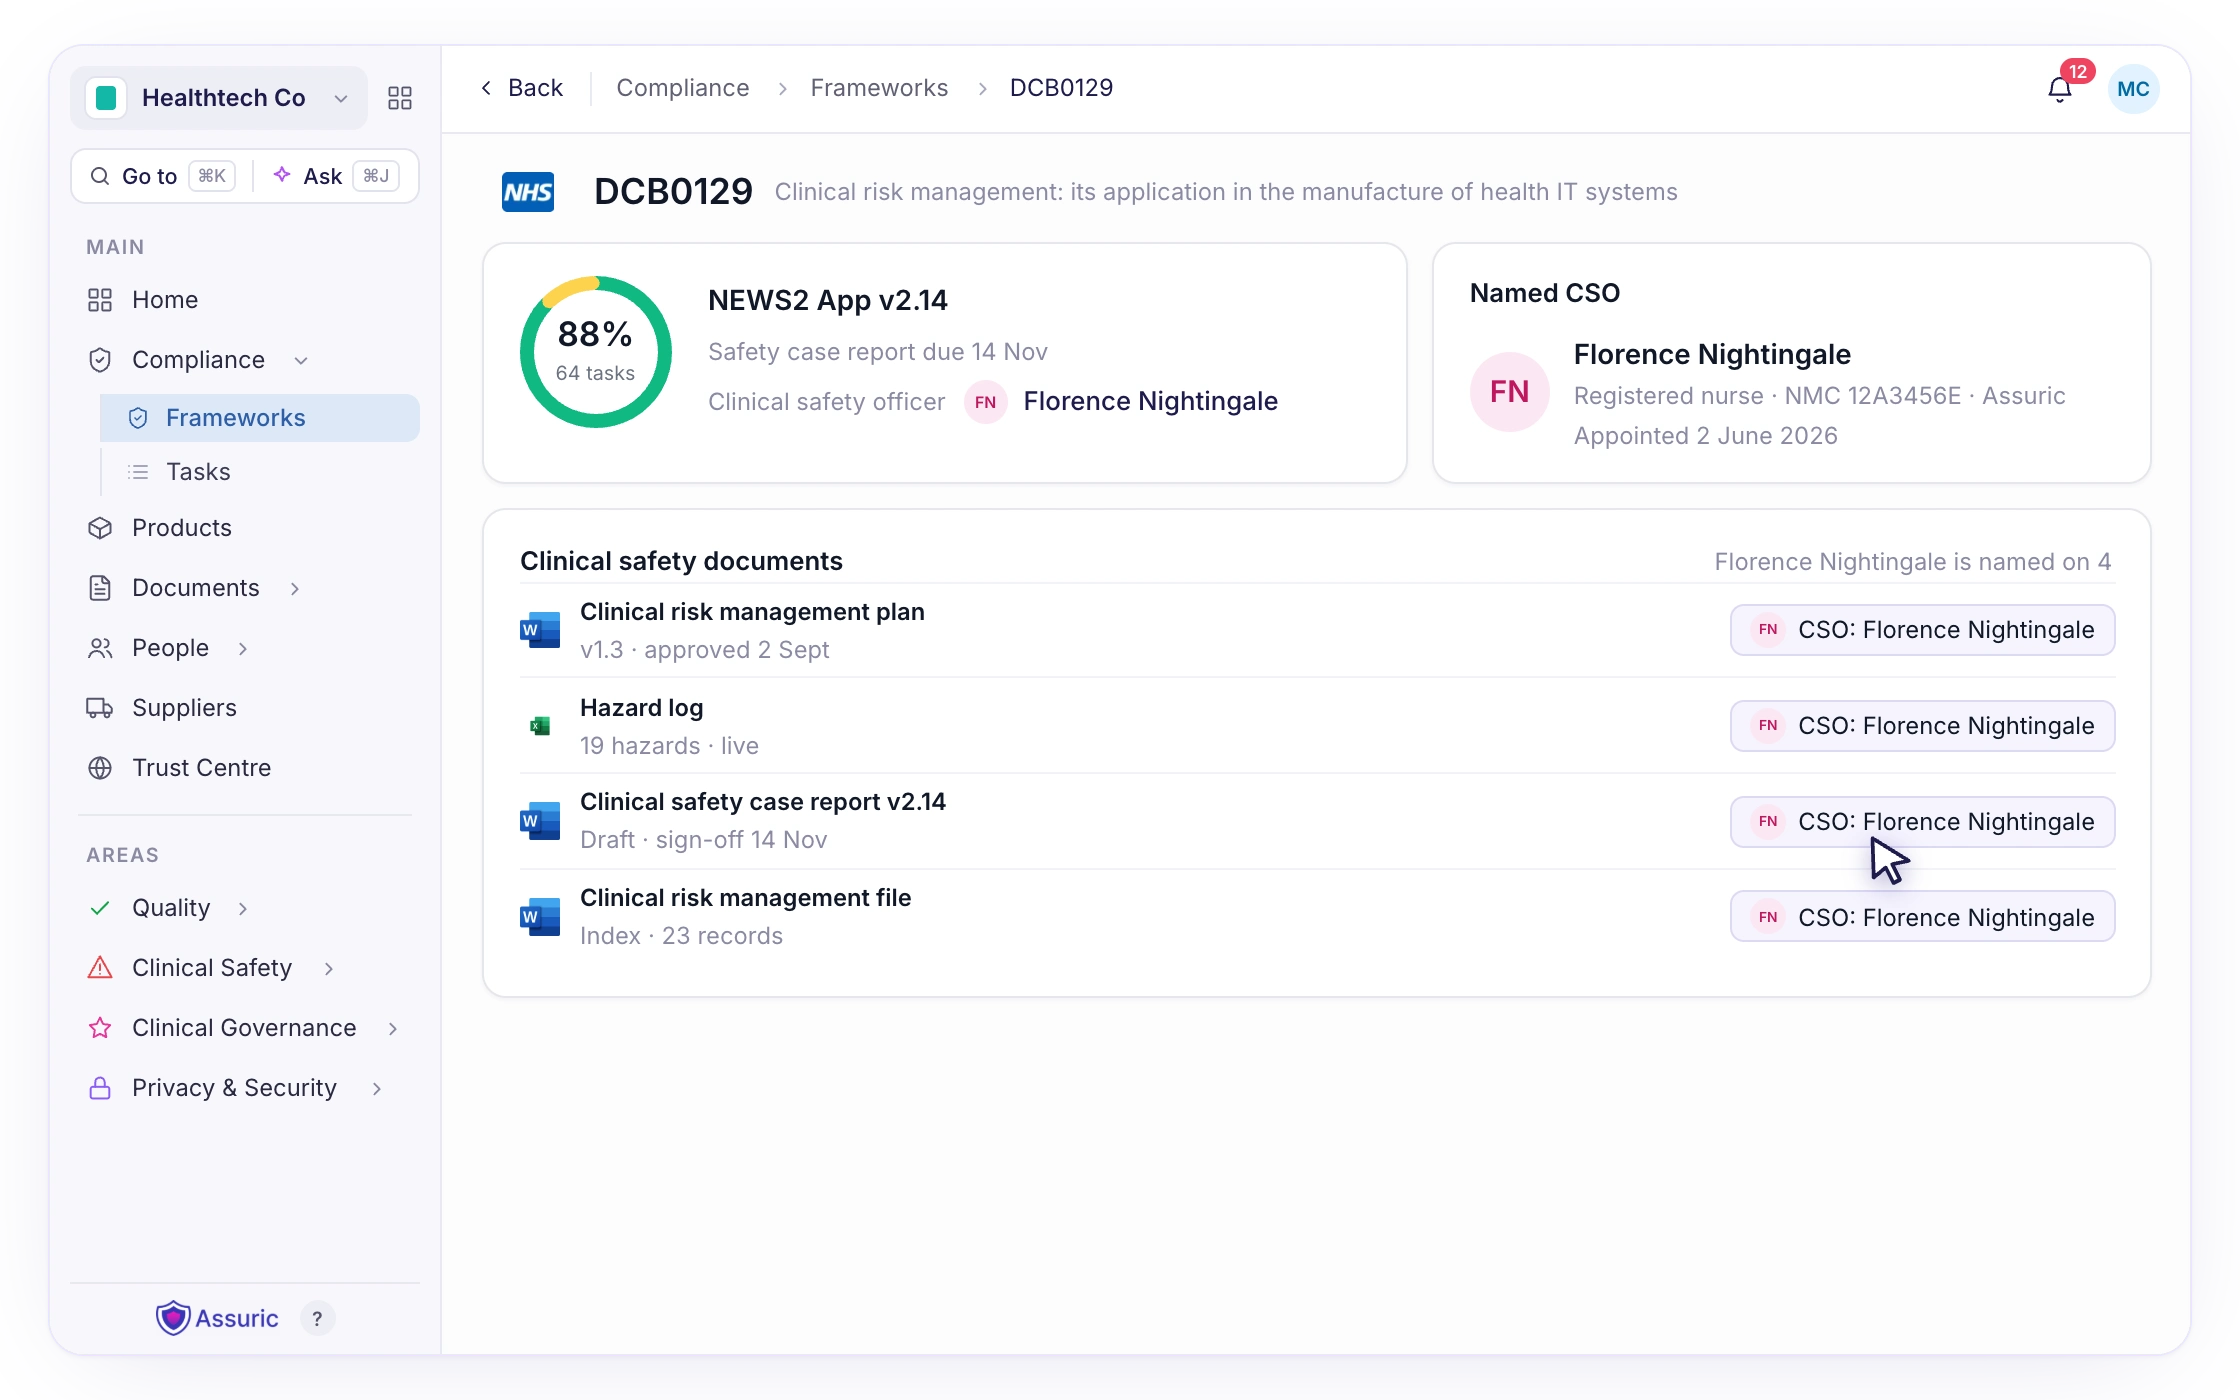Click the Word icon for Clinical risk management file

(540, 917)
